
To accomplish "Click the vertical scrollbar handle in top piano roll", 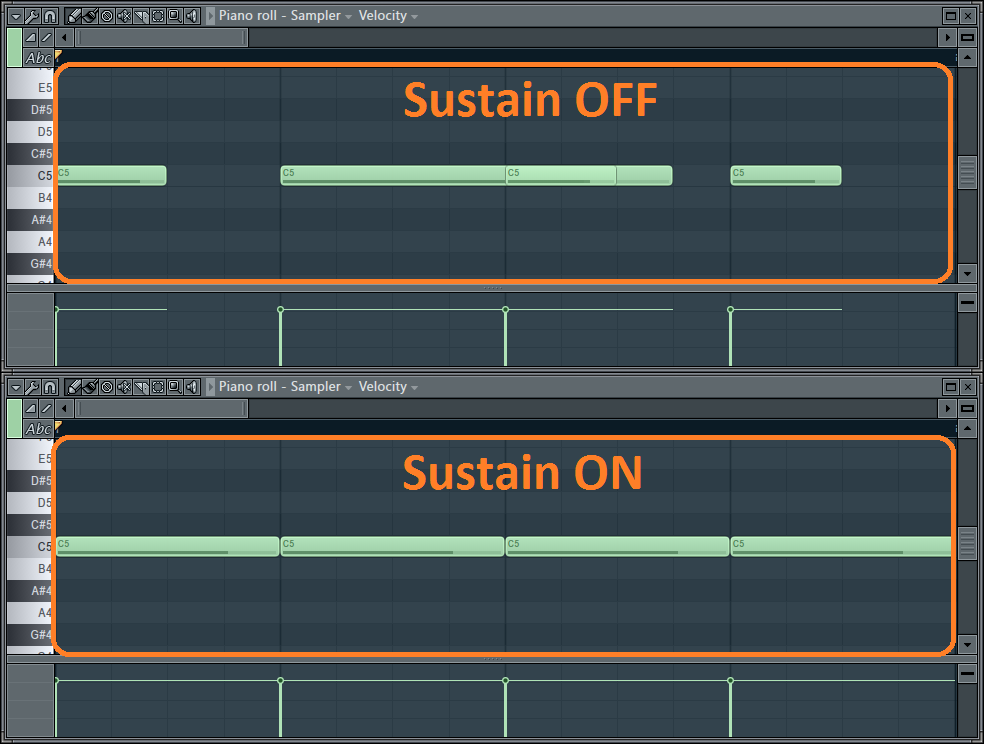I will [966, 173].
